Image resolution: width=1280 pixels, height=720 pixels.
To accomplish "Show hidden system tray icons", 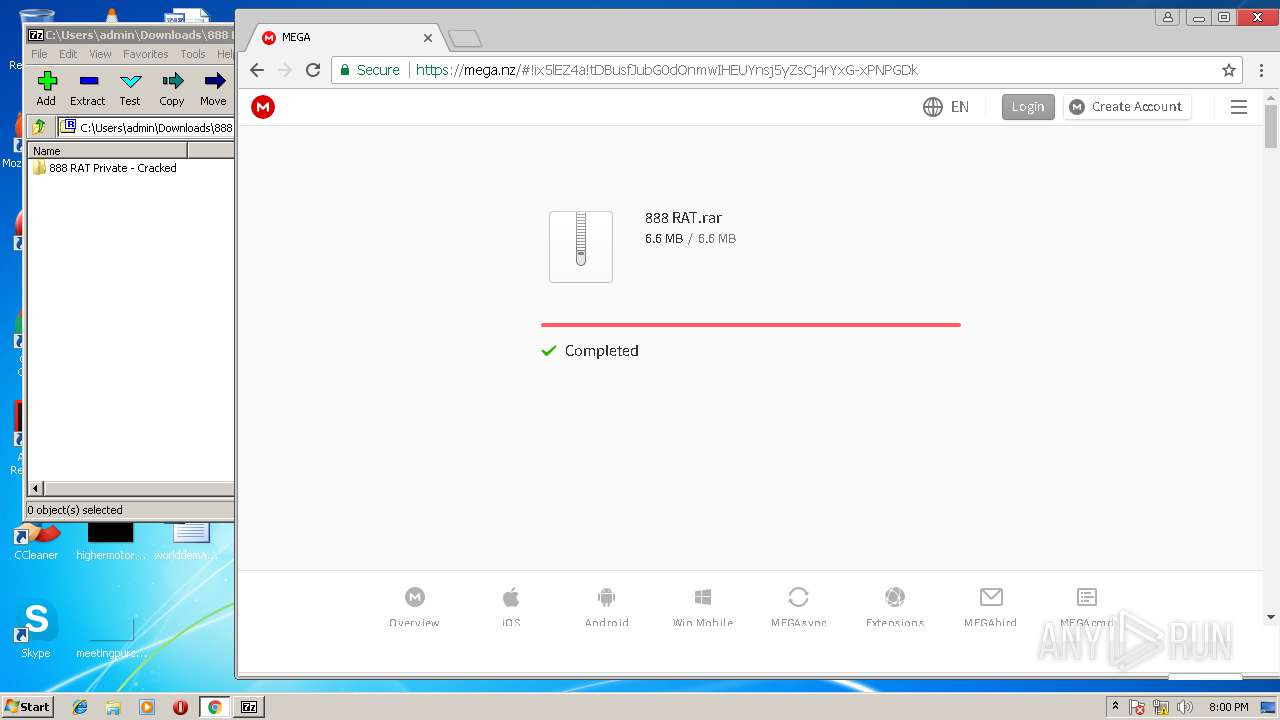I will pyautogui.click(x=1115, y=707).
